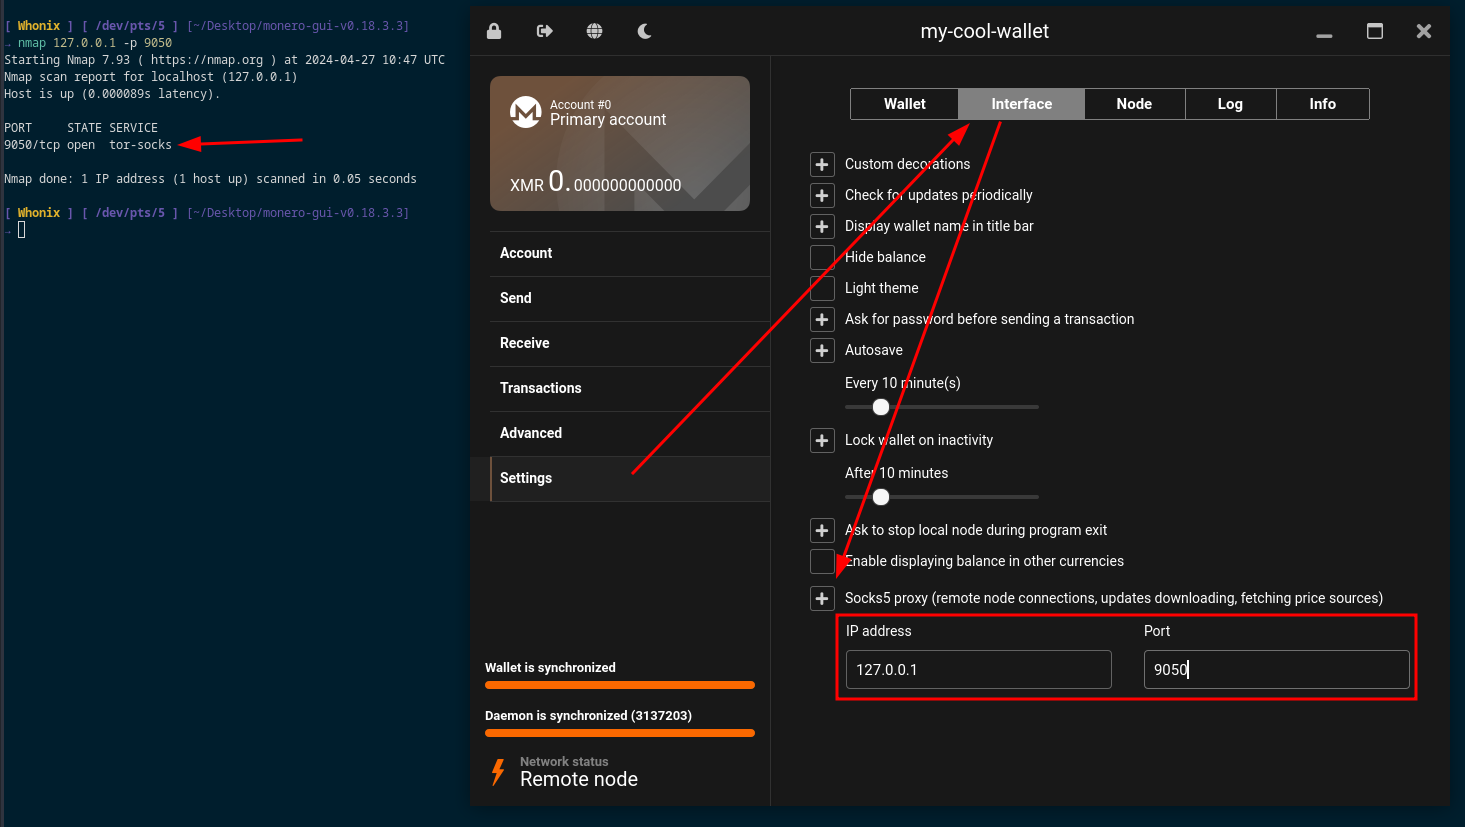Click the 'Every 10 minute(s)' label
The image size is (1465, 827).
tap(902, 383)
